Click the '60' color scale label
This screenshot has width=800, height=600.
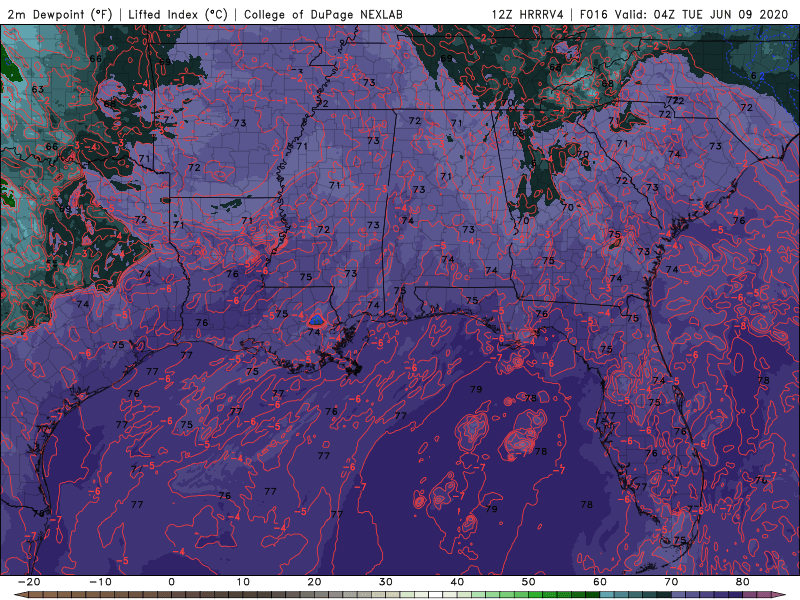pyautogui.click(x=600, y=582)
